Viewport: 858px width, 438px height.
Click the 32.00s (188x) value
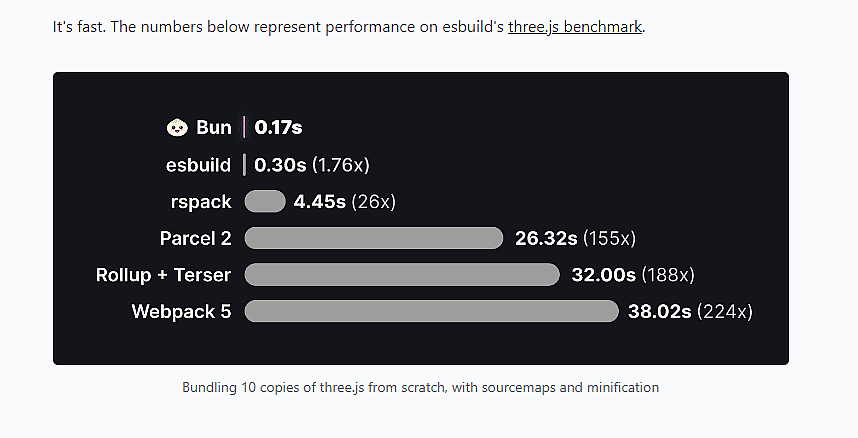pos(633,275)
